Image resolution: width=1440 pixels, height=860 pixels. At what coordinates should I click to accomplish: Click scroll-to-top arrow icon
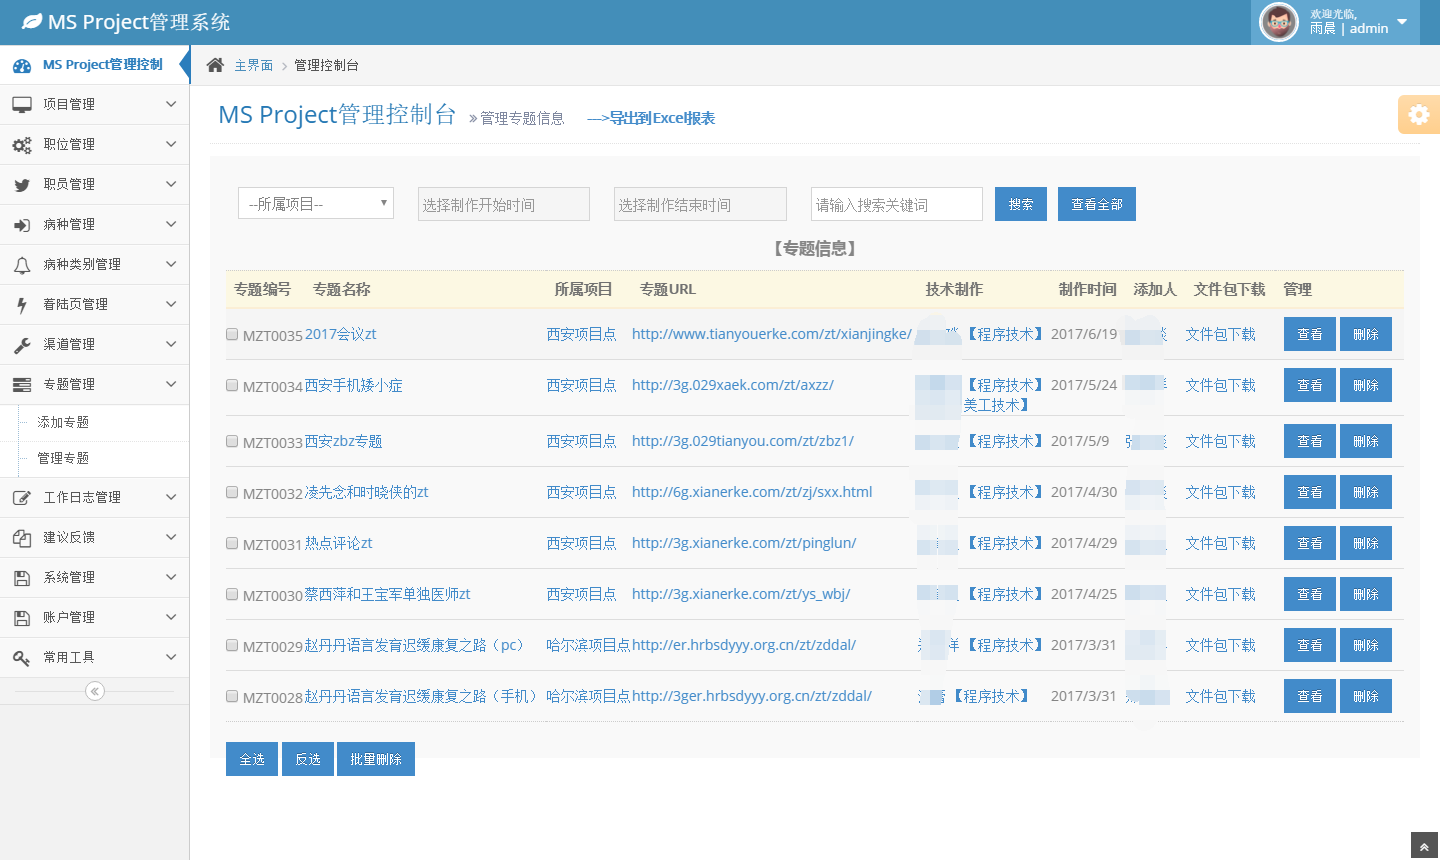tap(1424, 847)
